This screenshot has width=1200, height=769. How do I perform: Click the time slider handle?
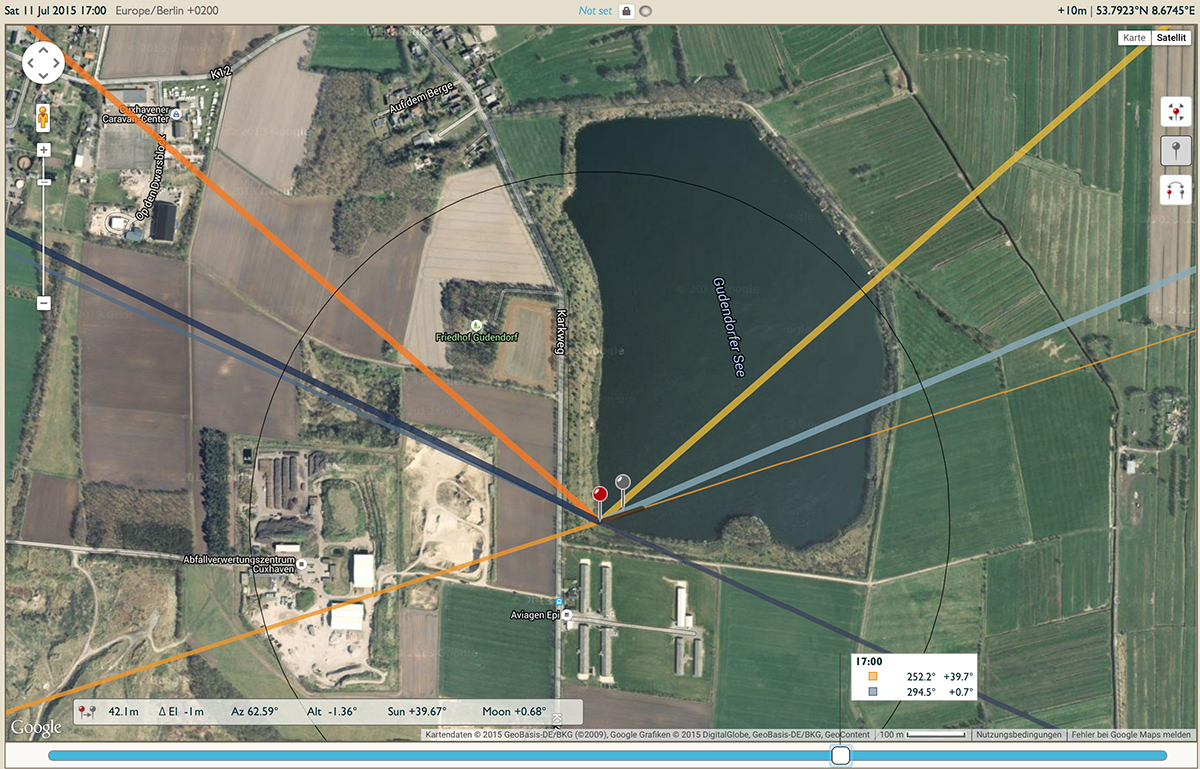pos(842,755)
